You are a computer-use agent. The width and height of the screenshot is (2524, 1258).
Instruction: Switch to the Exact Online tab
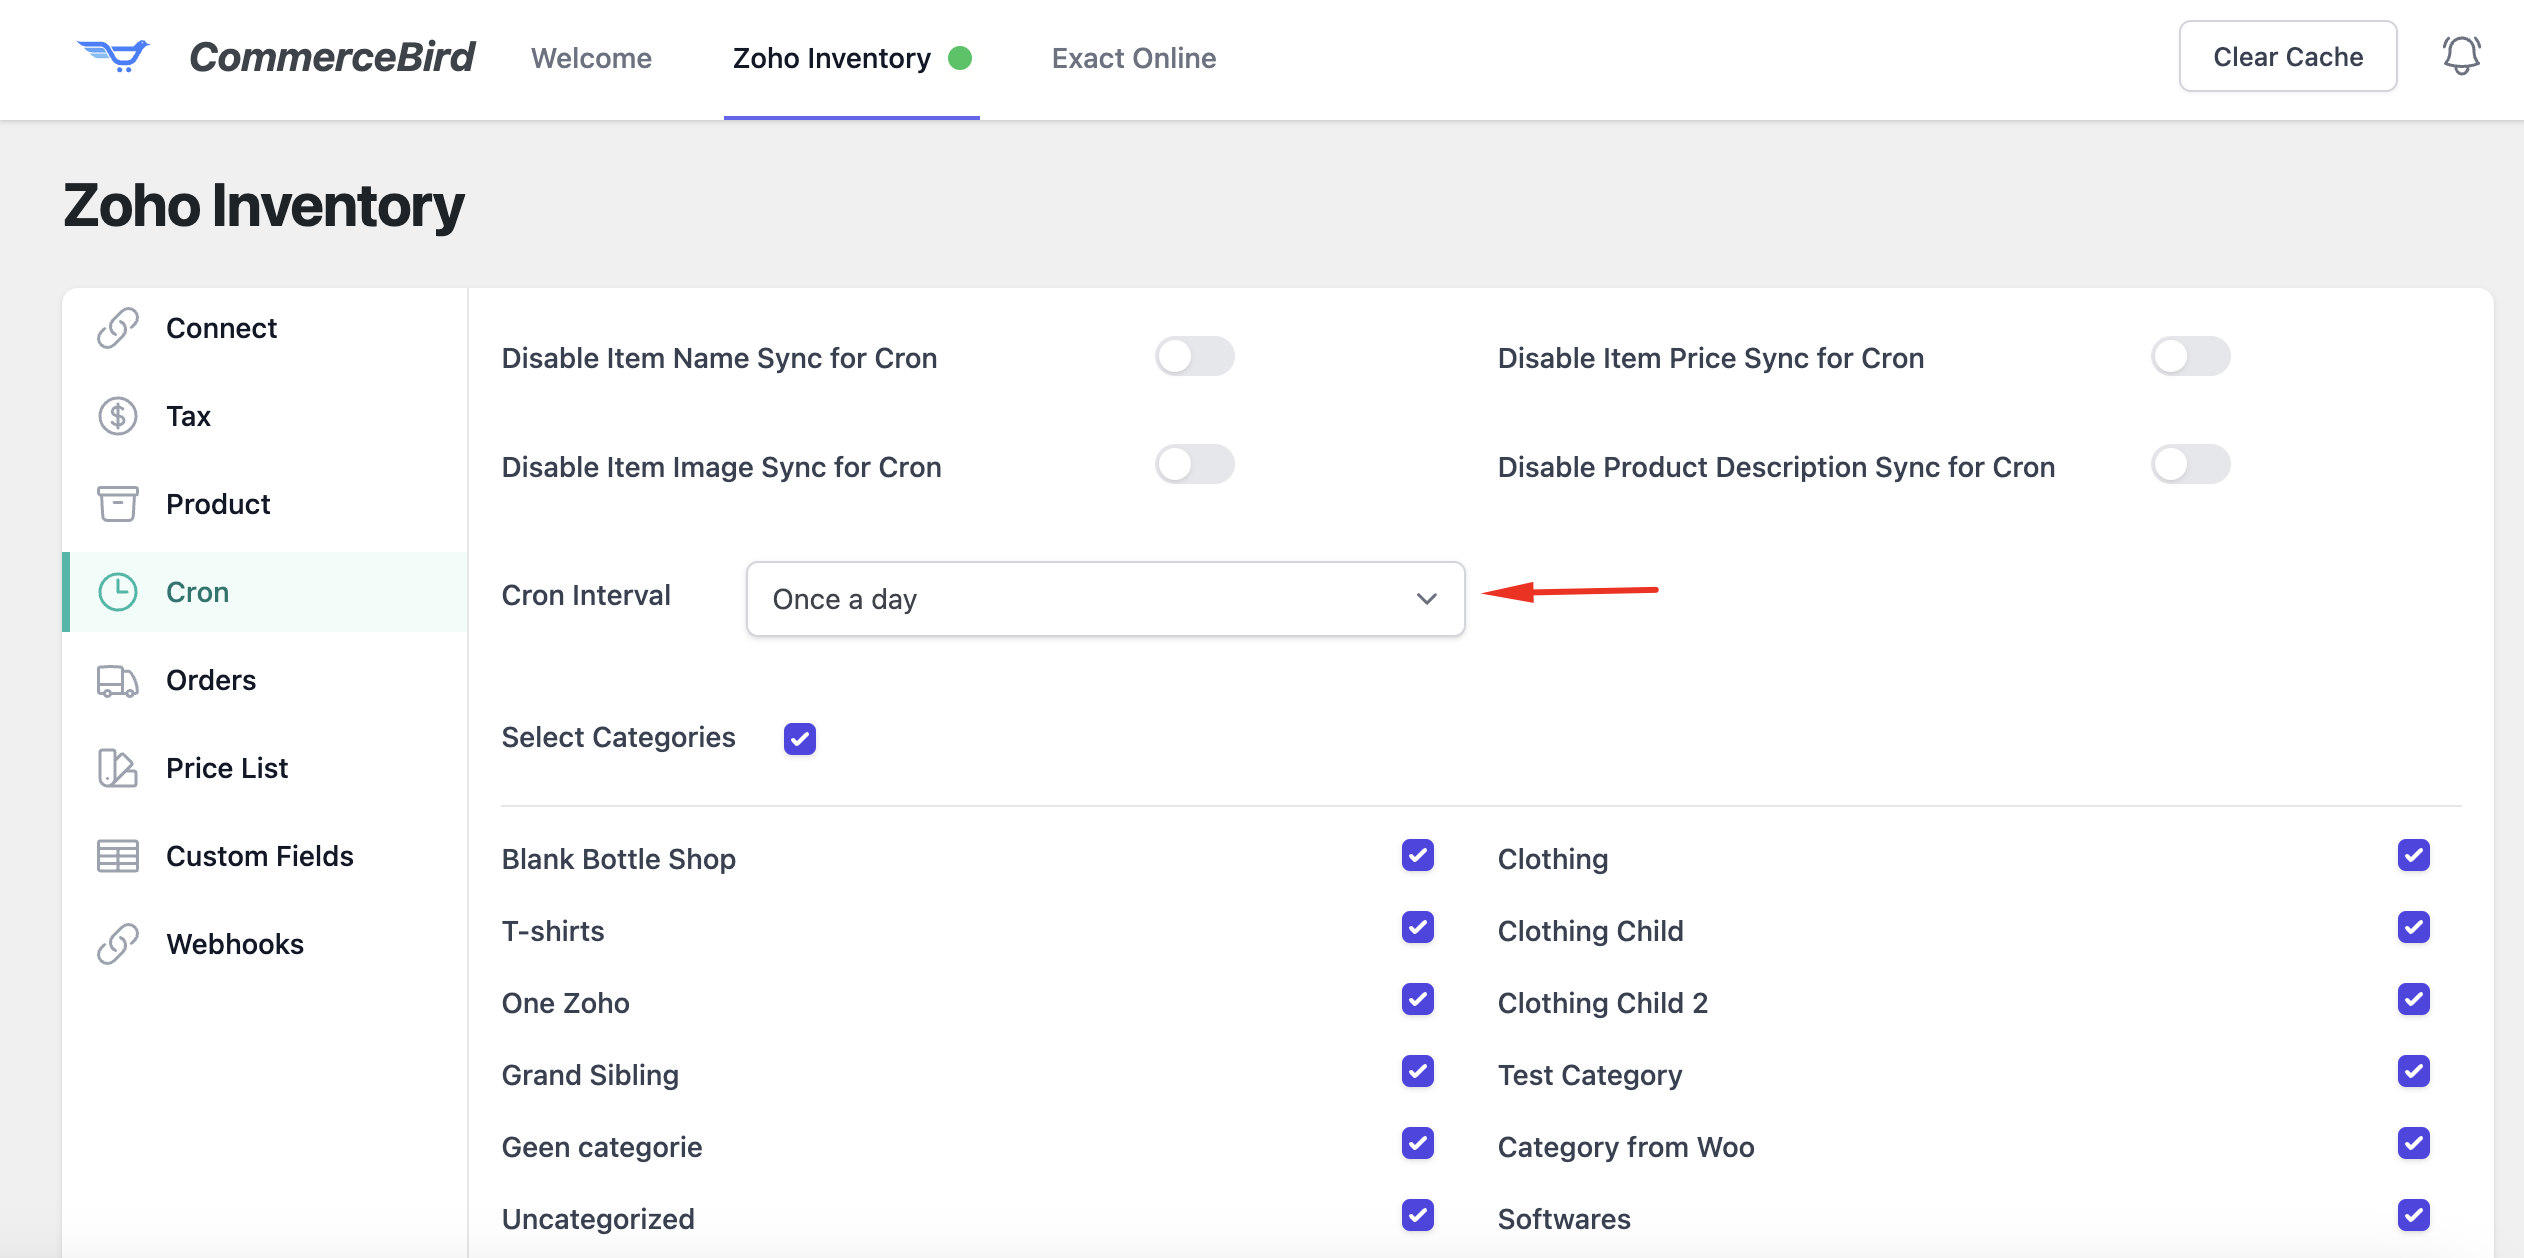point(1133,58)
